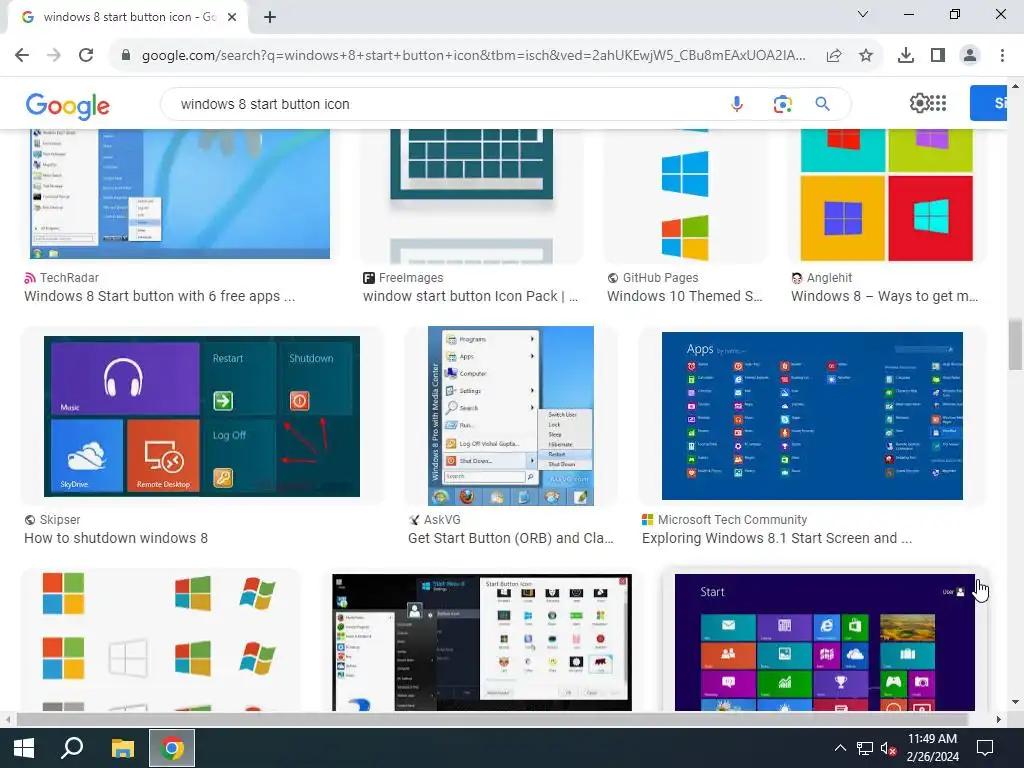
Task: Open TechRadar Windows 8 Start button result
Action: [x=159, y=296]
